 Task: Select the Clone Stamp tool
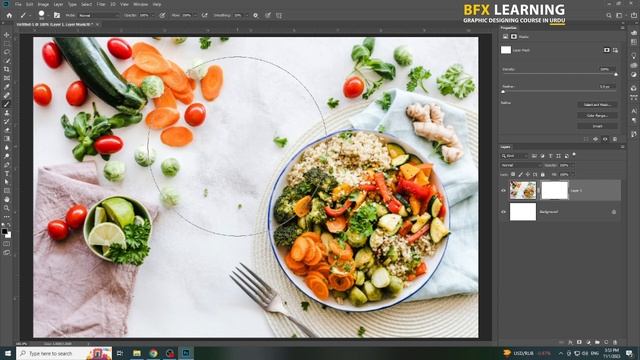7,113
